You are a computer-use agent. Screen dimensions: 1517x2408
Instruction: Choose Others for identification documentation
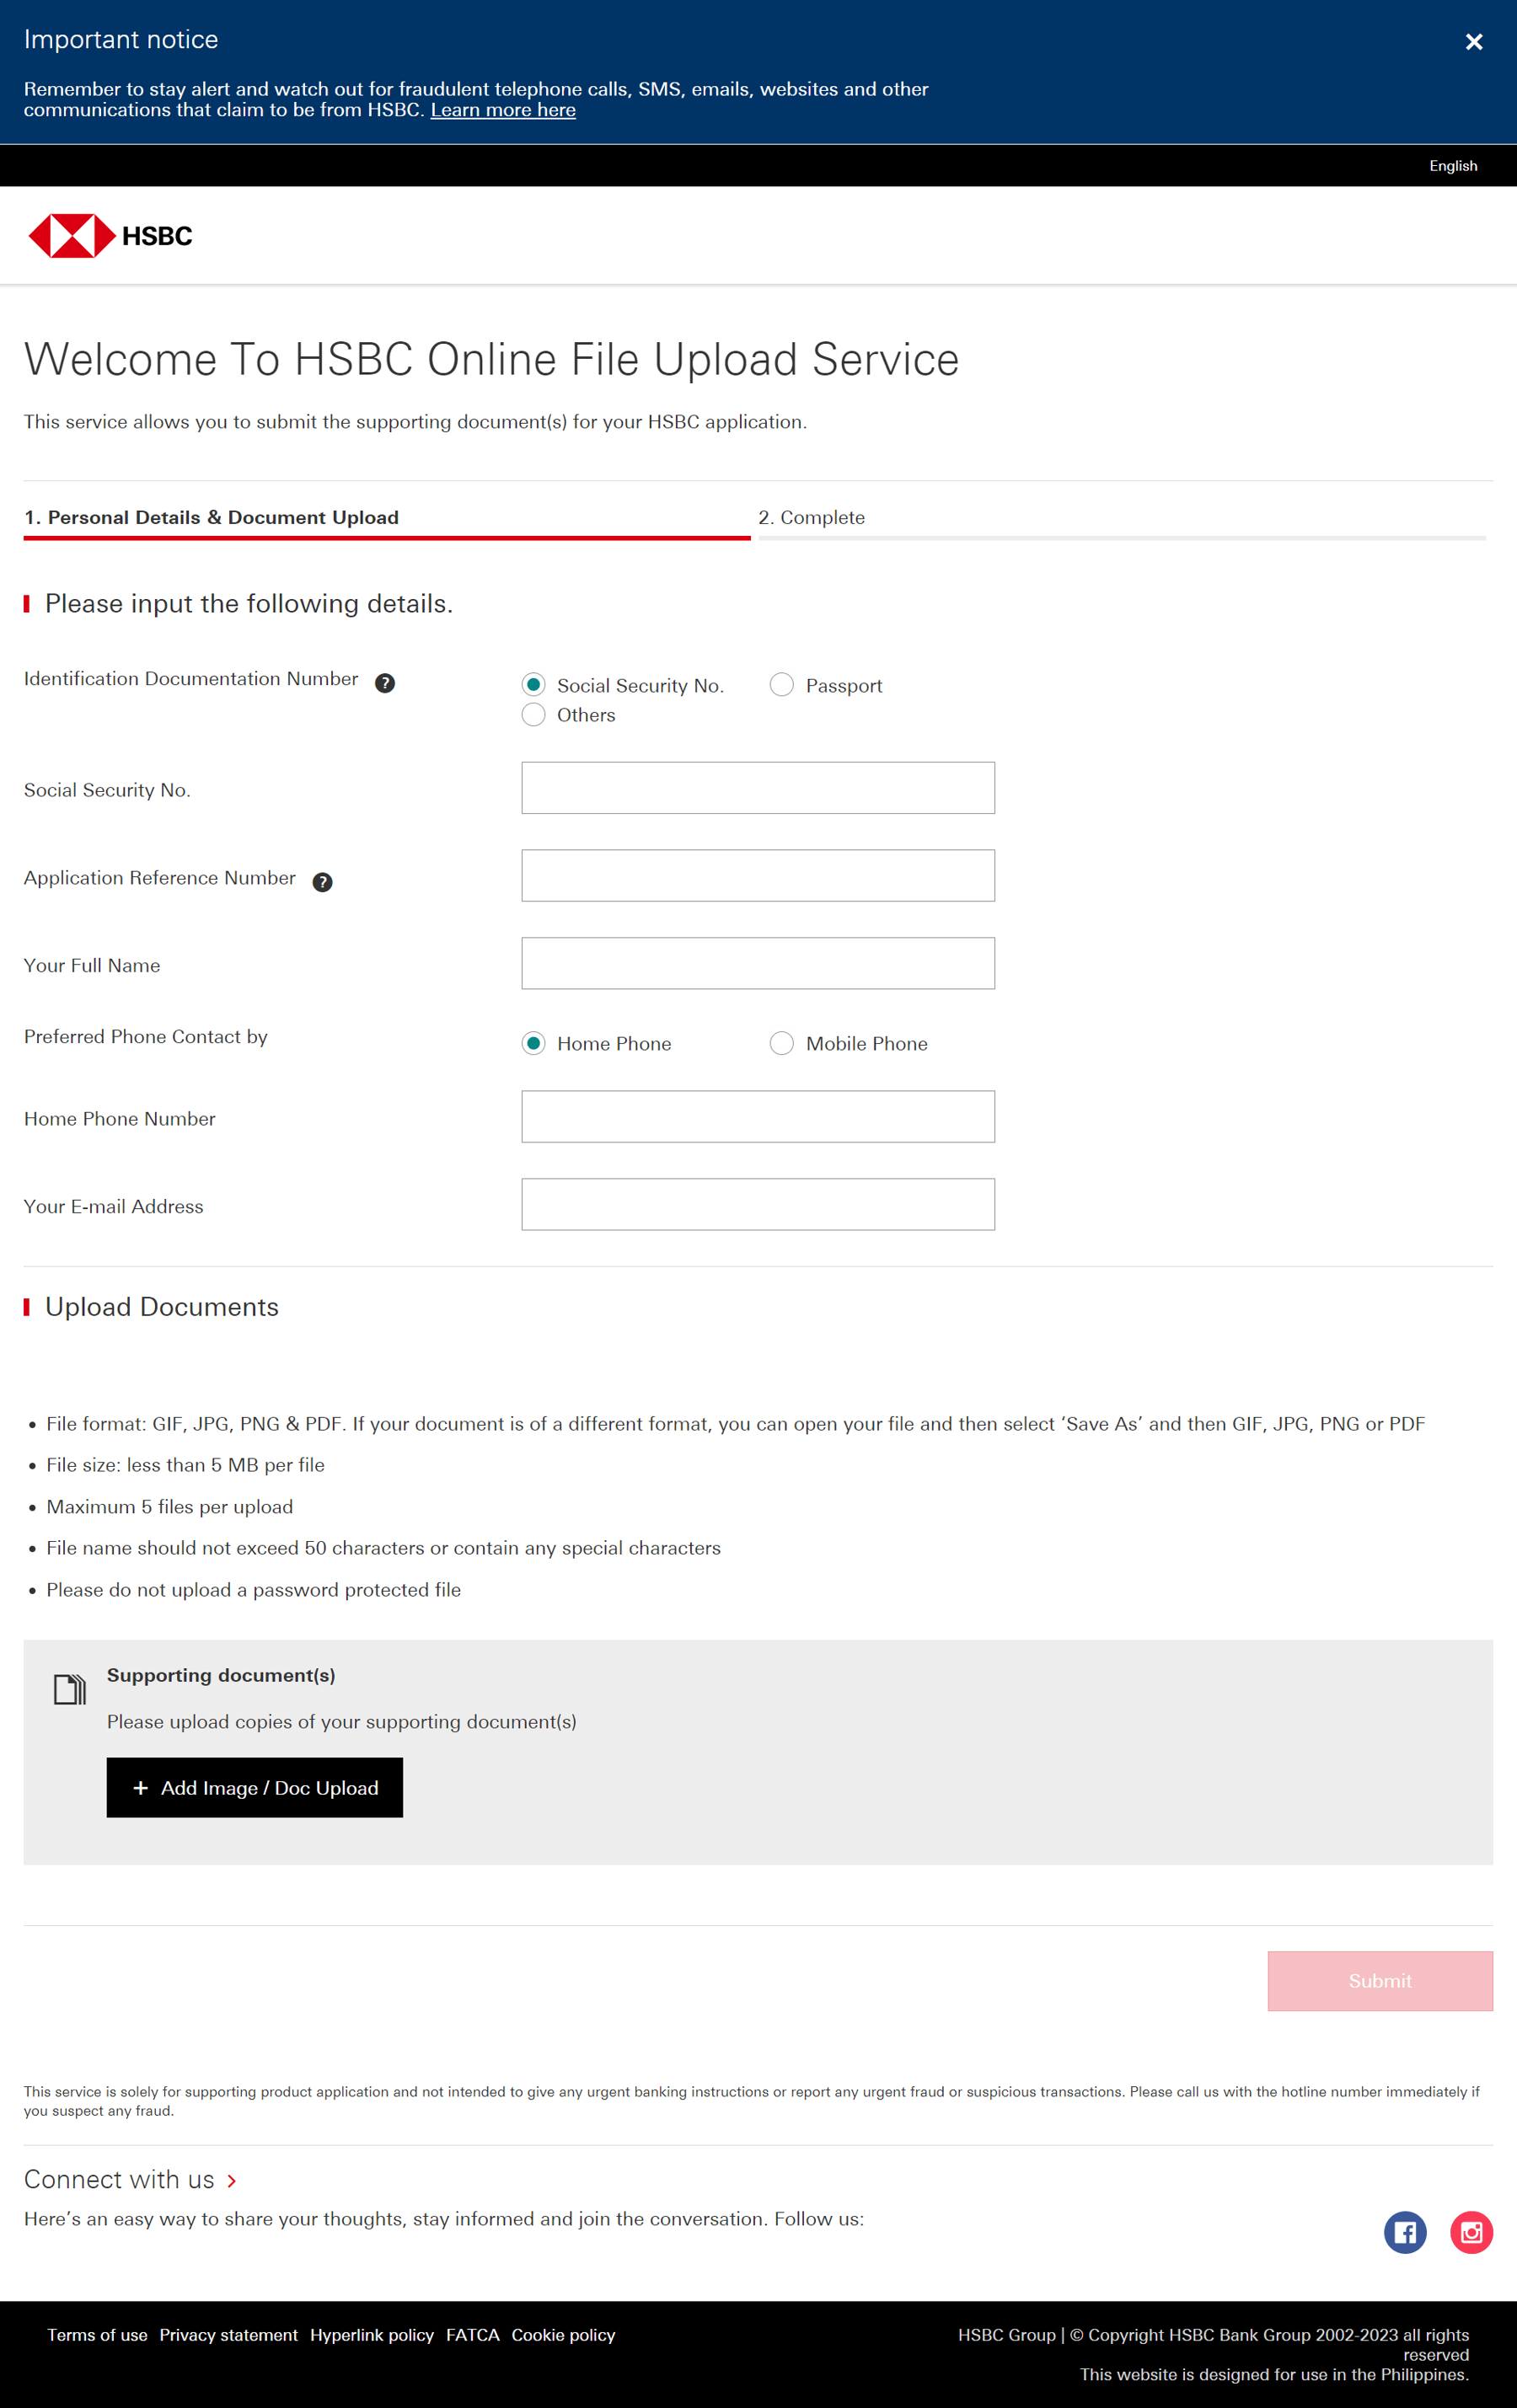coord(534,714)
